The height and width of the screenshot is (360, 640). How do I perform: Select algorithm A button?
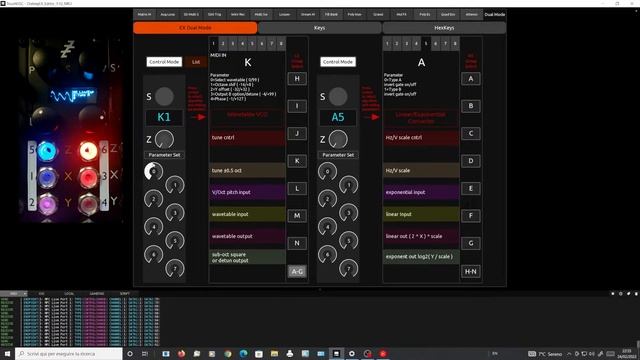pyautogui.click(x=471, y=79)
